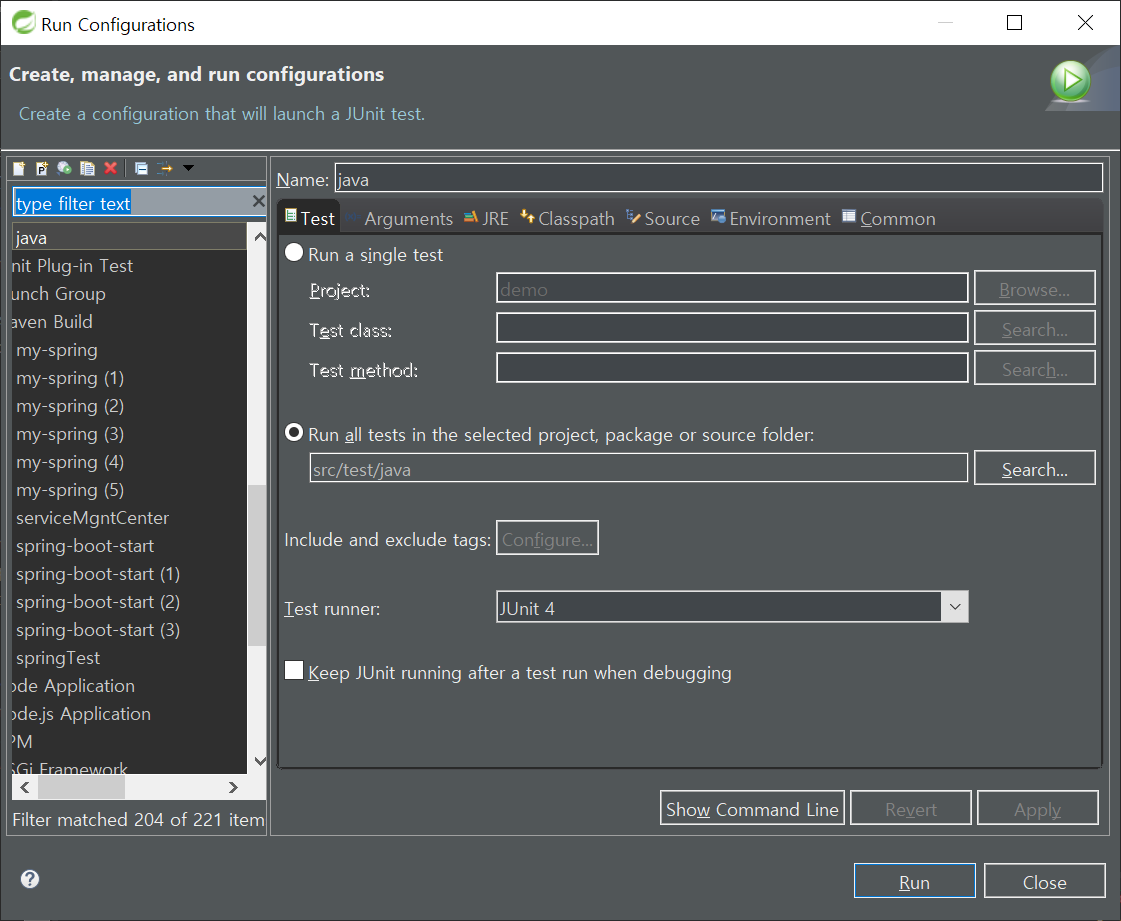Open the filter options dropdown arrow in the toolbar
Viewport: 1121px width, 921px height.
click(188, 168)
